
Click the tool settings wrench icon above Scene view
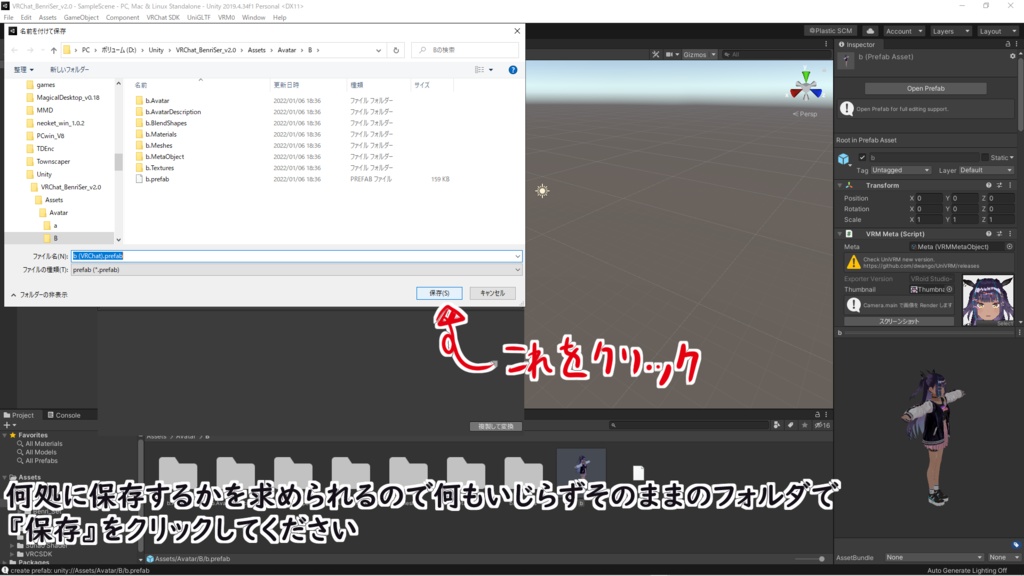655,54
